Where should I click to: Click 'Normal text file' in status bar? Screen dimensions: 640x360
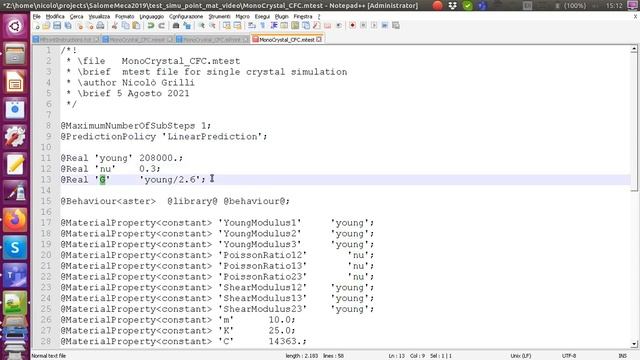(x=49, y=356)
